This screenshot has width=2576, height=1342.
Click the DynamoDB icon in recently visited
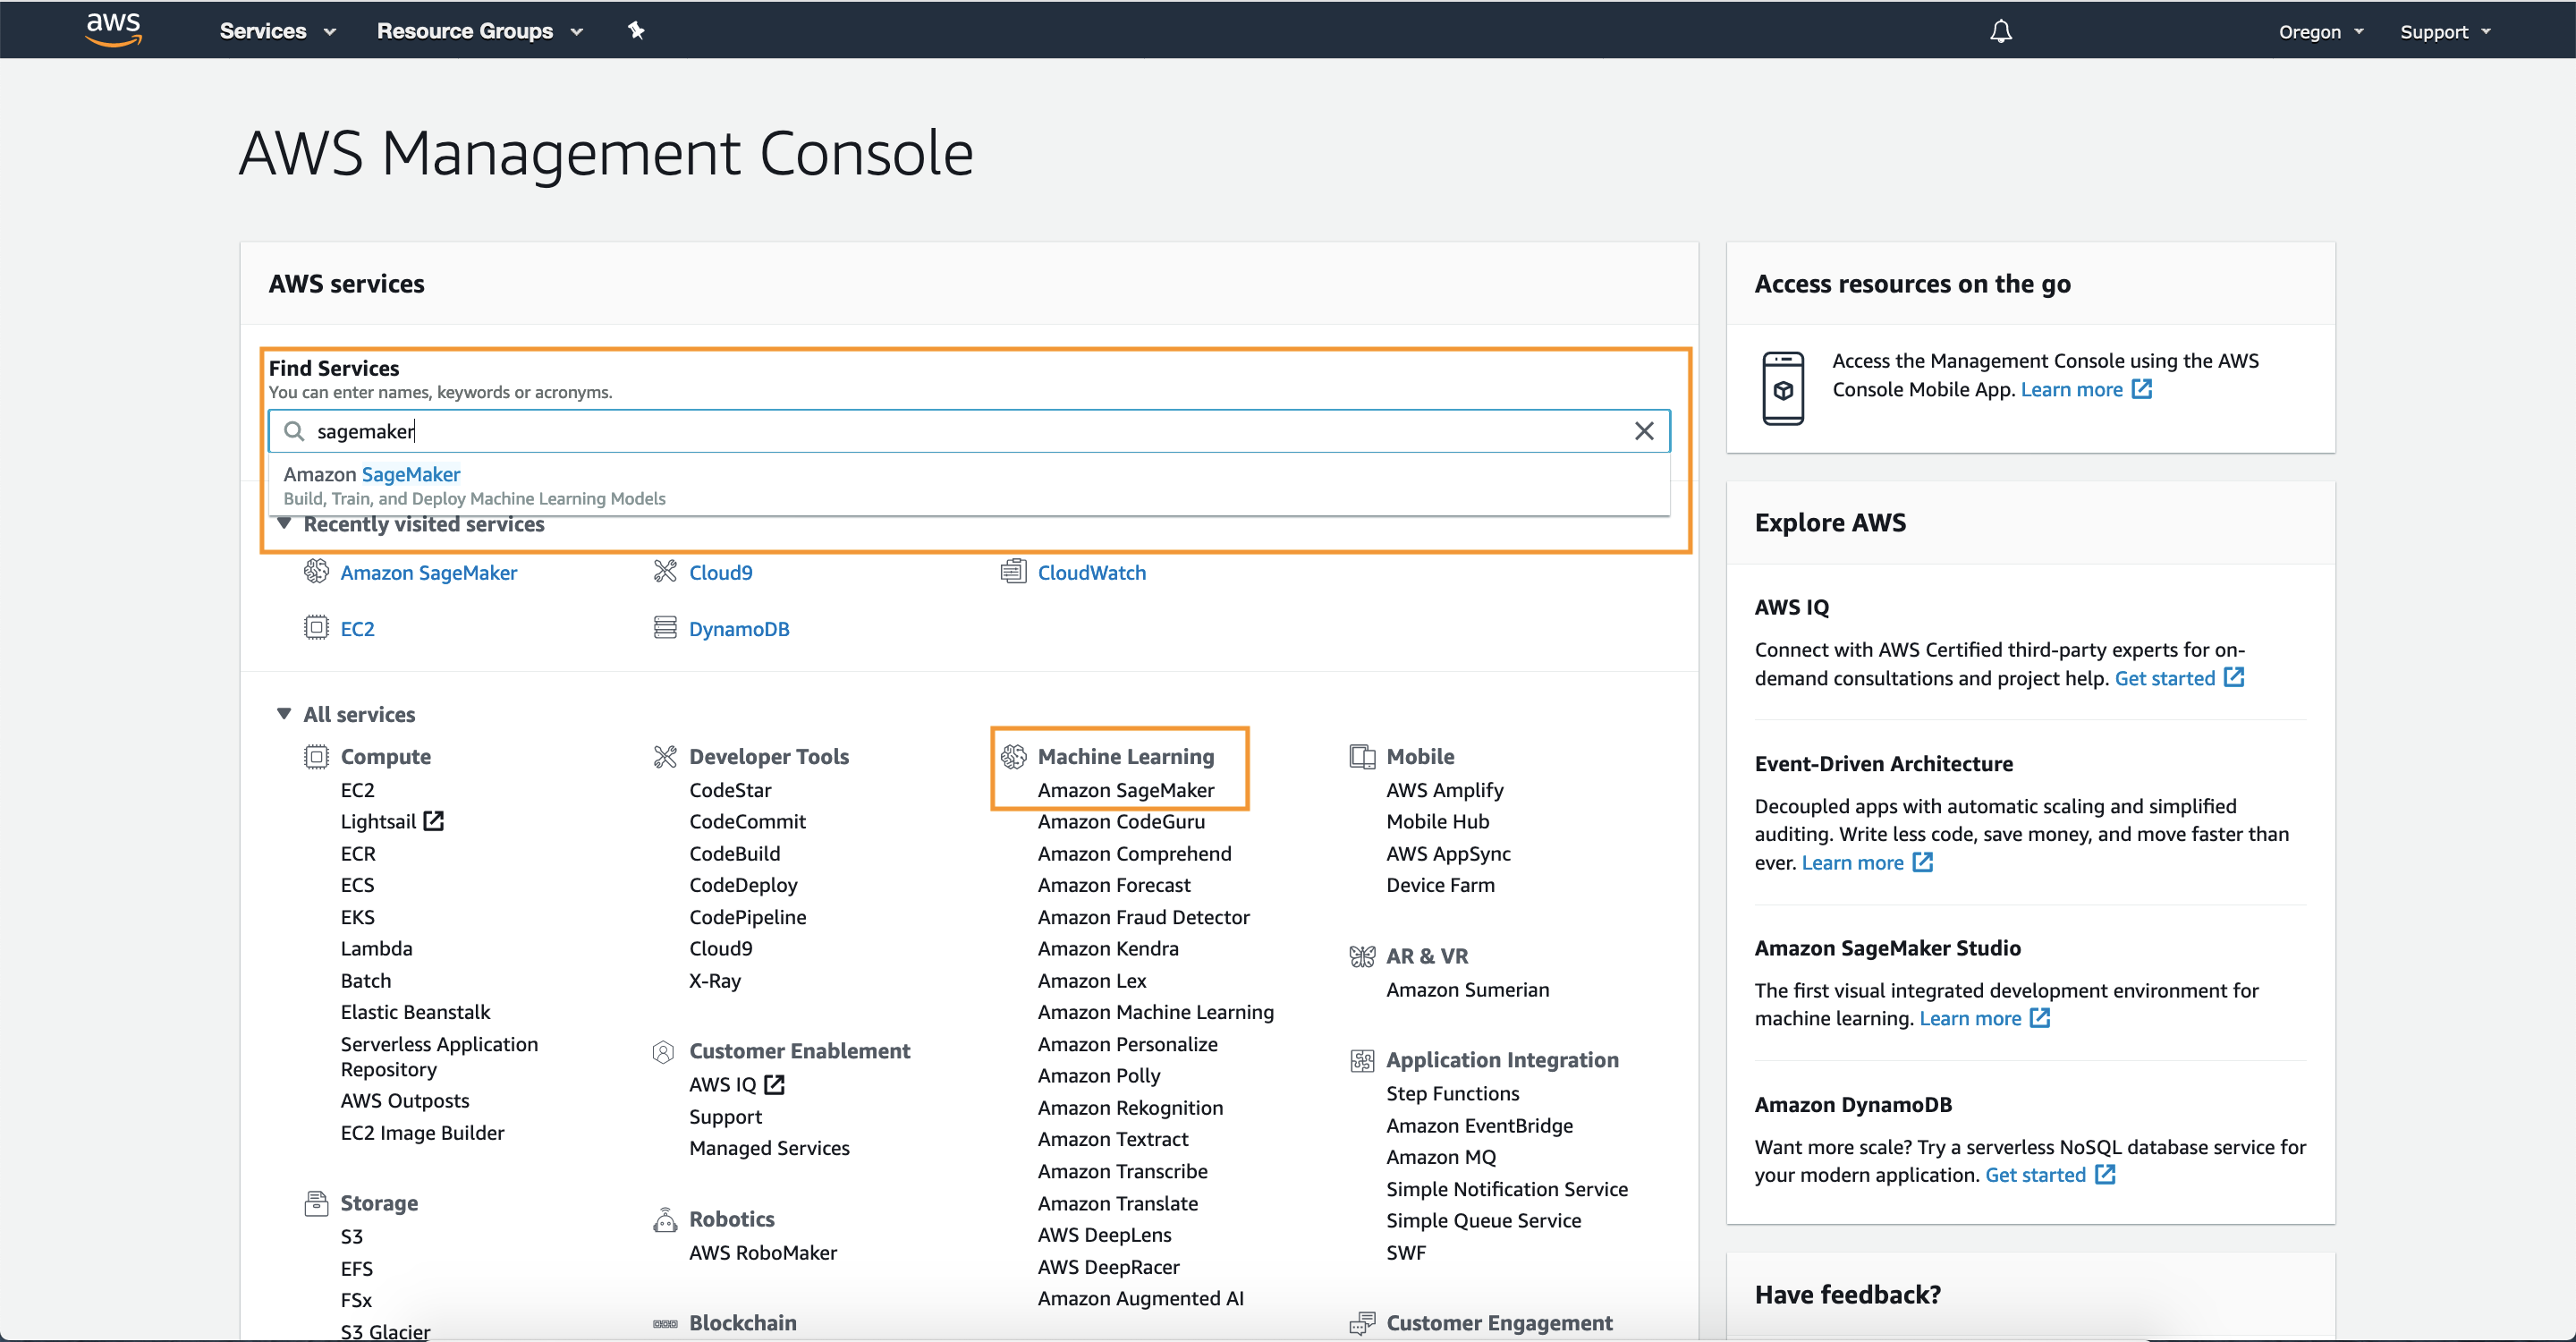663,628
